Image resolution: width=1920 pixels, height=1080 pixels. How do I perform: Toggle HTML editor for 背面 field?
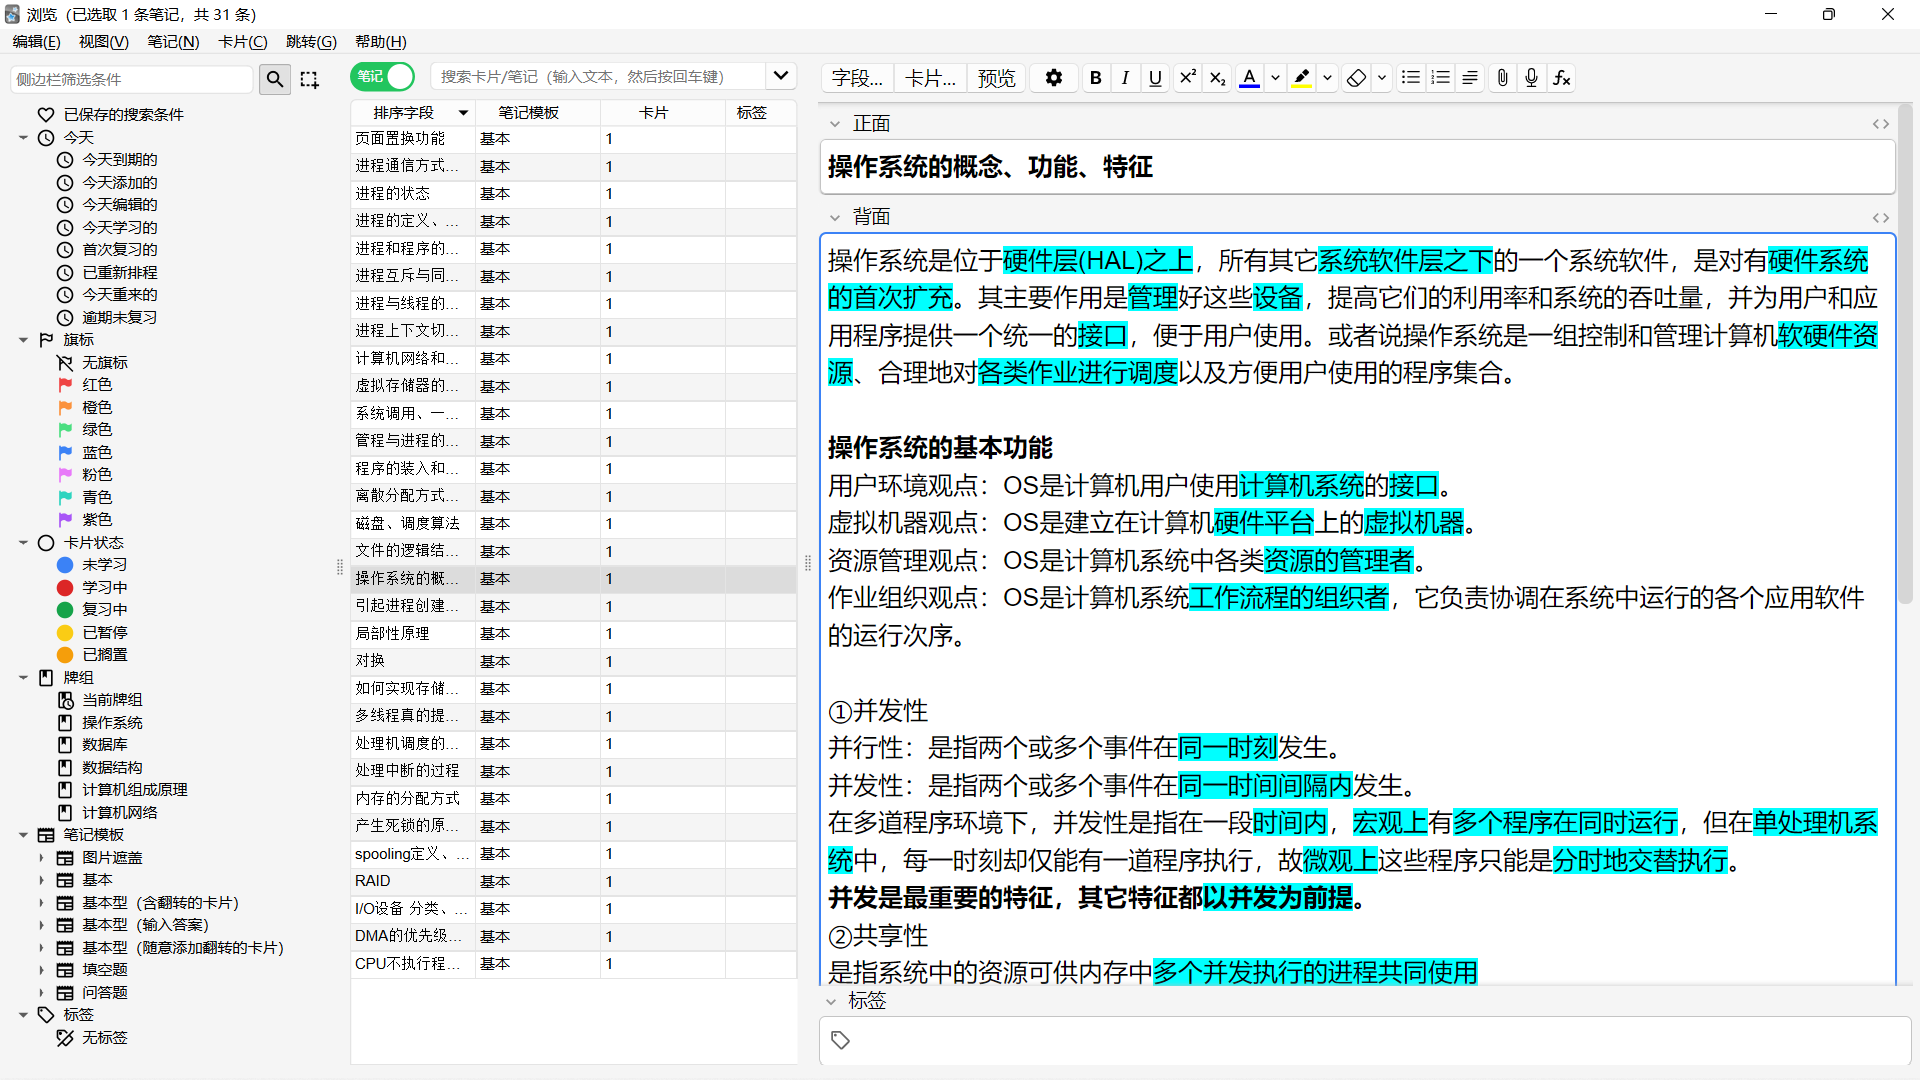[x=1881, y=217]
